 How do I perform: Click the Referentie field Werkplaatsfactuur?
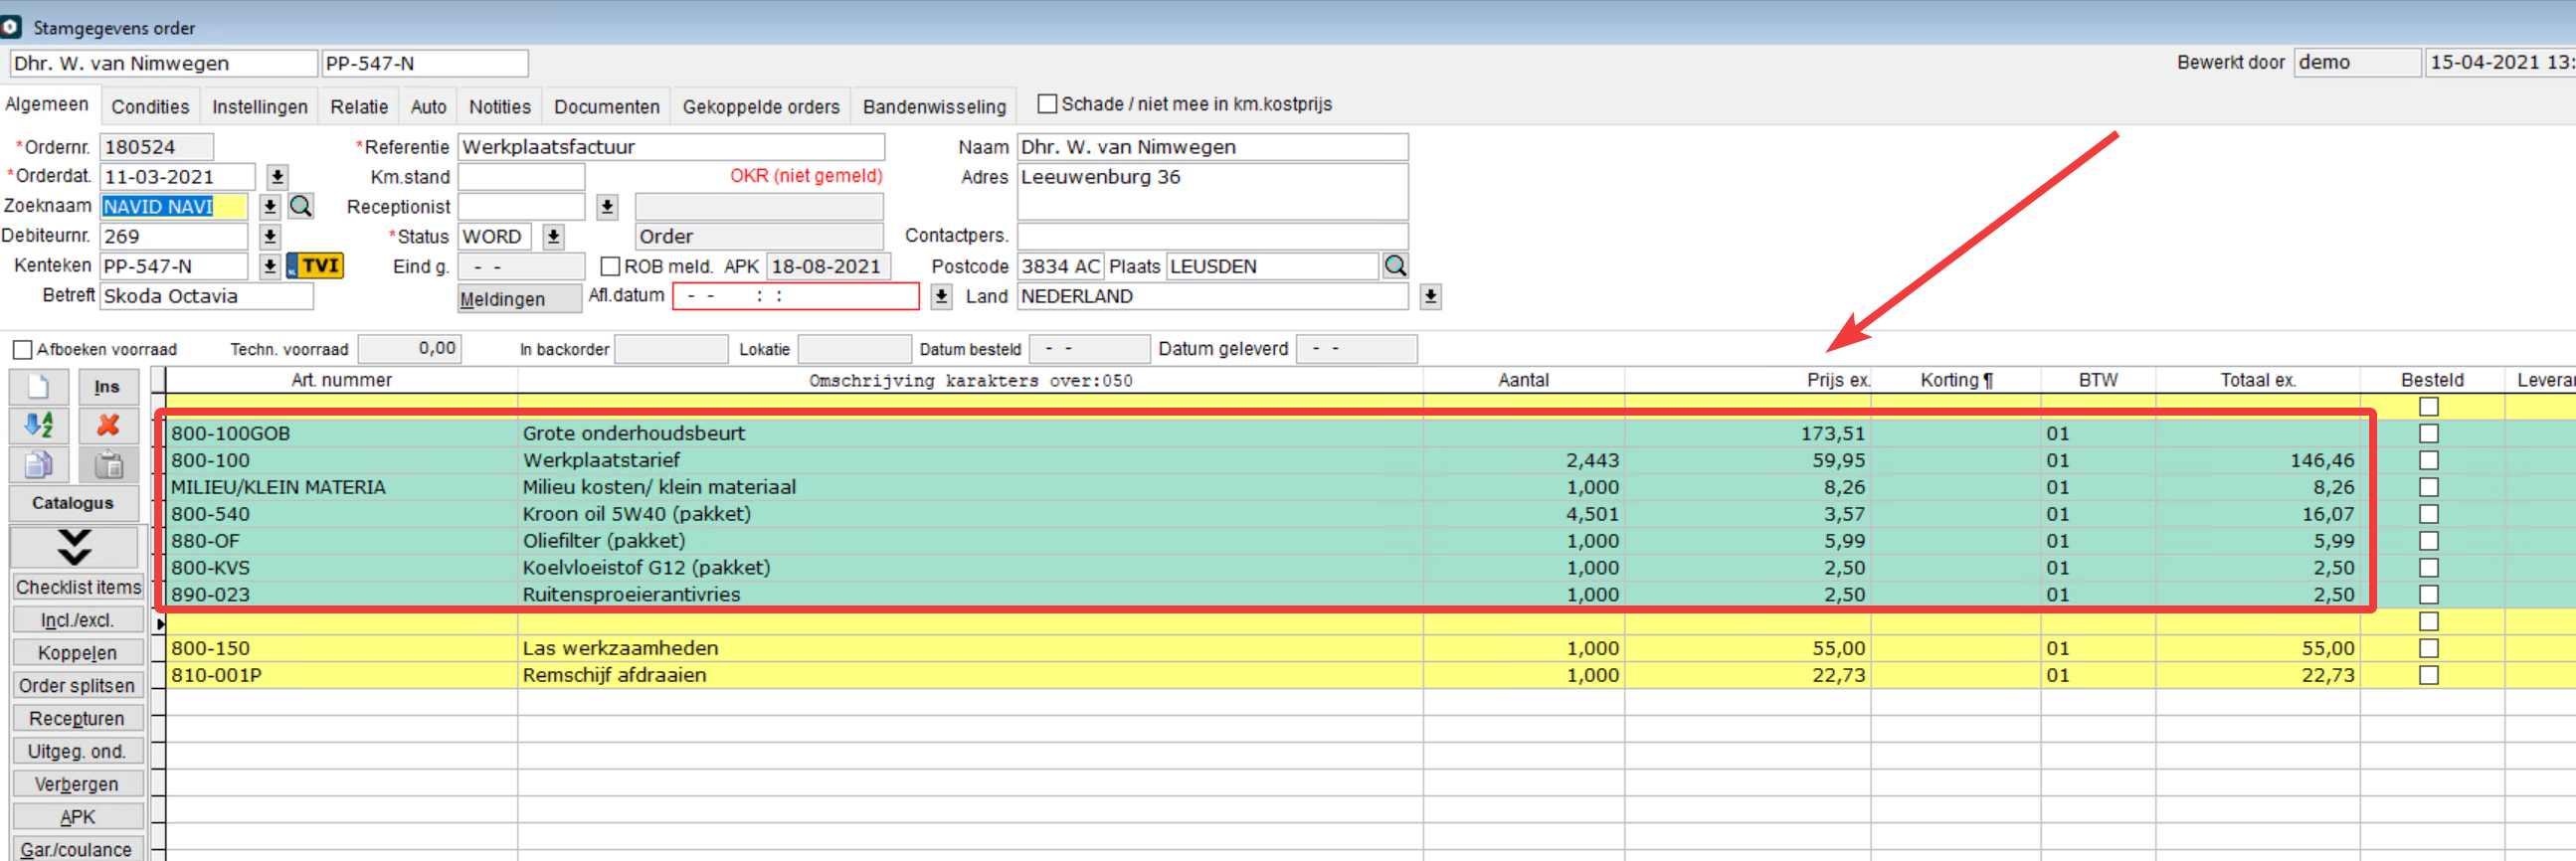(x=671, y=147)
